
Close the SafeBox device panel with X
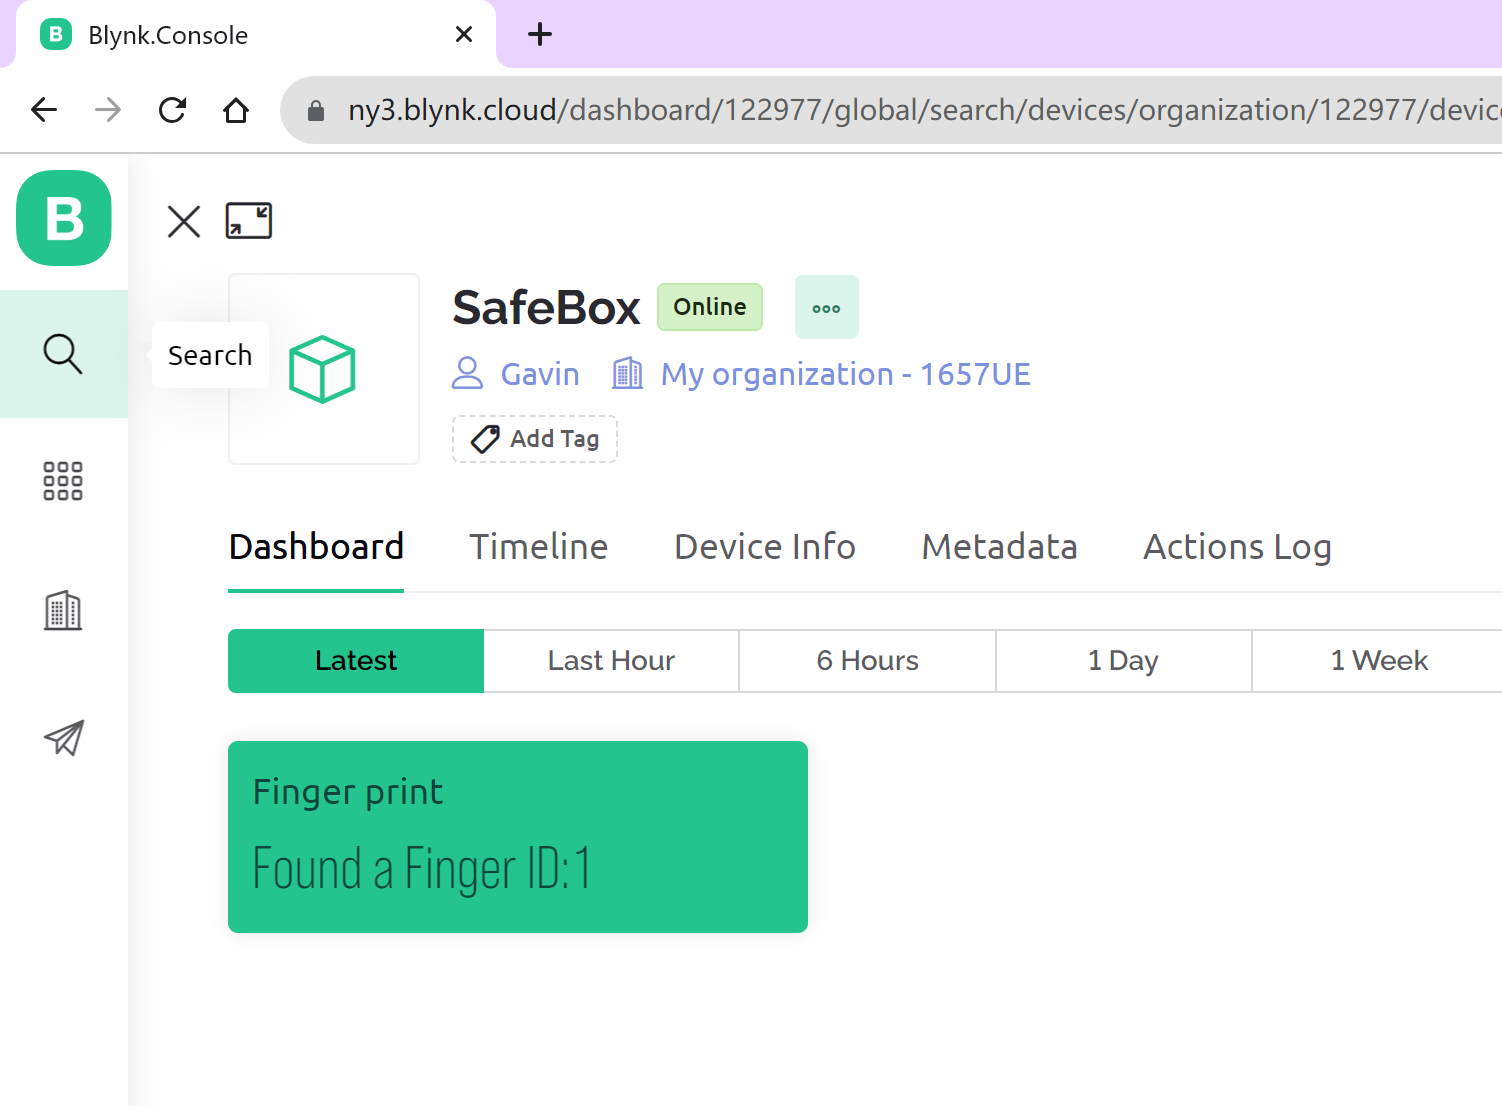(x=184, y=221)
